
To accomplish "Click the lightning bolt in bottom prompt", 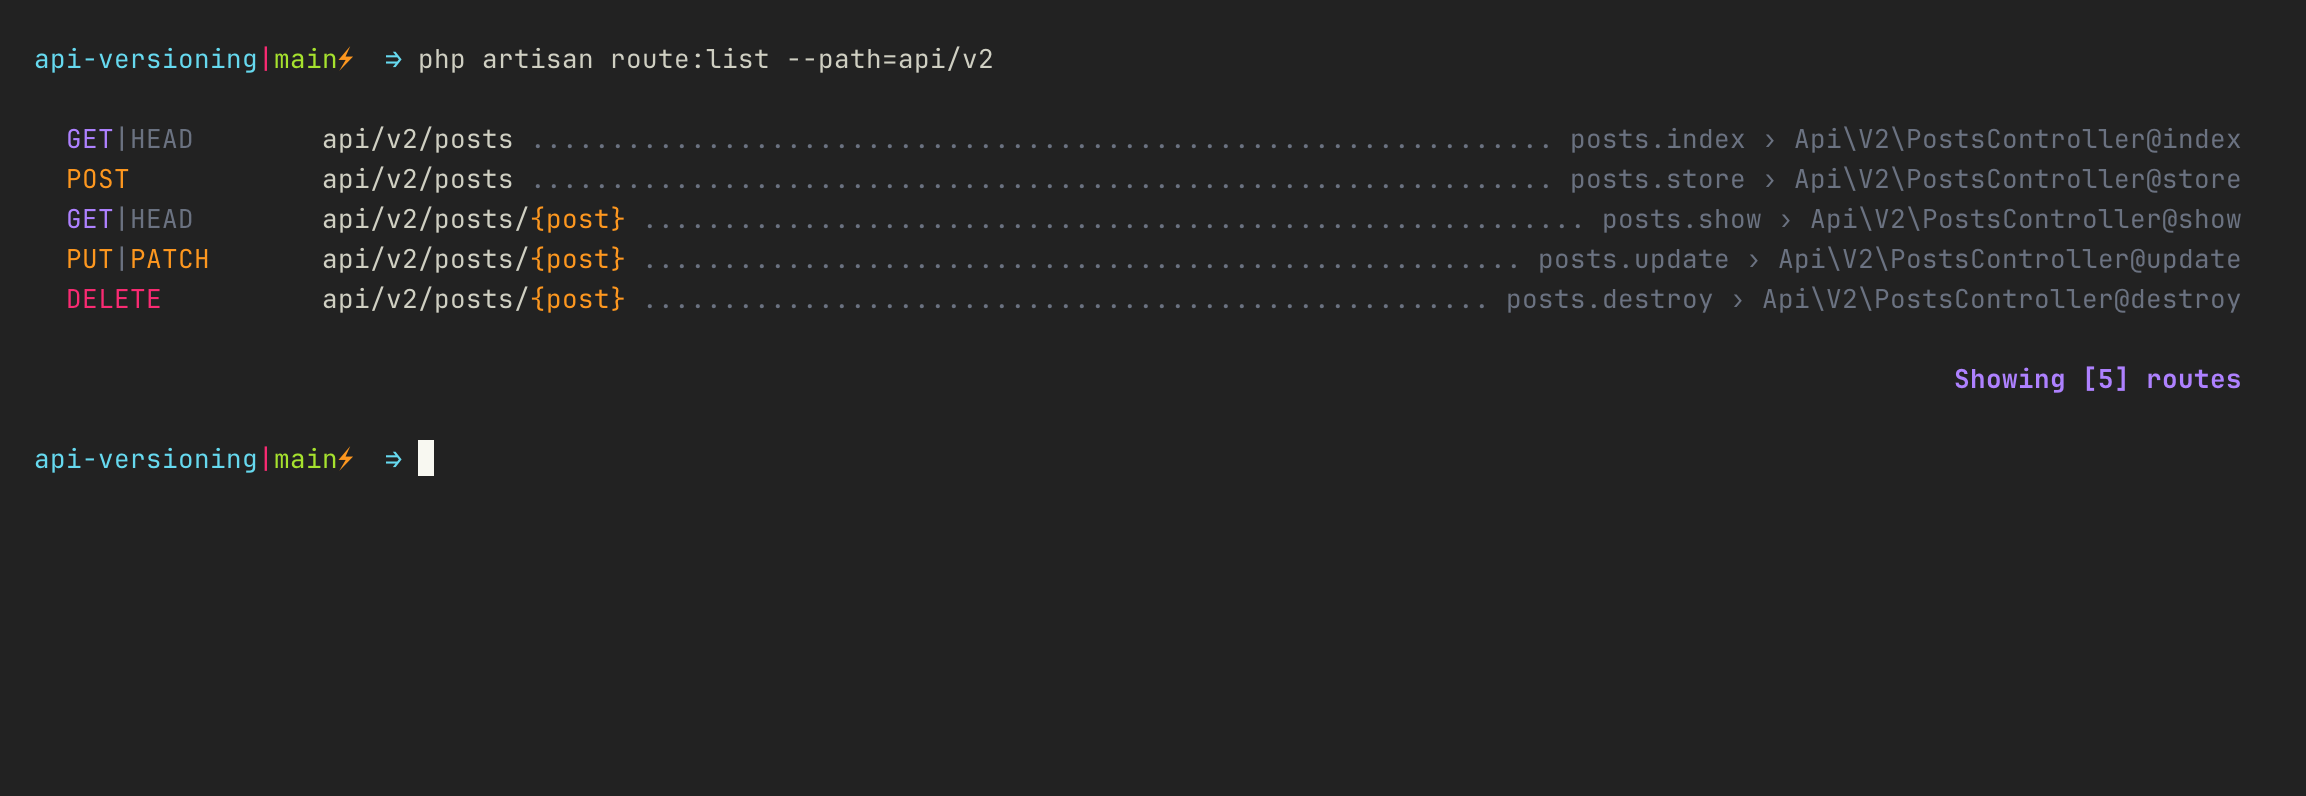I will tap(346, 460).
